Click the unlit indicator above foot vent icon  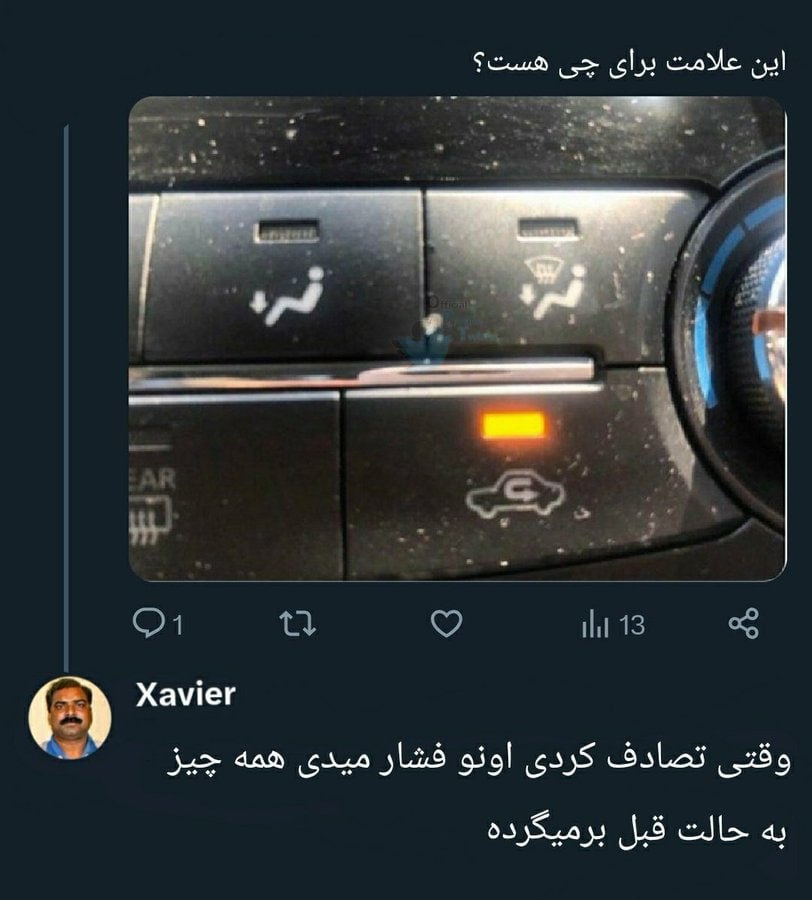[286, 231]
